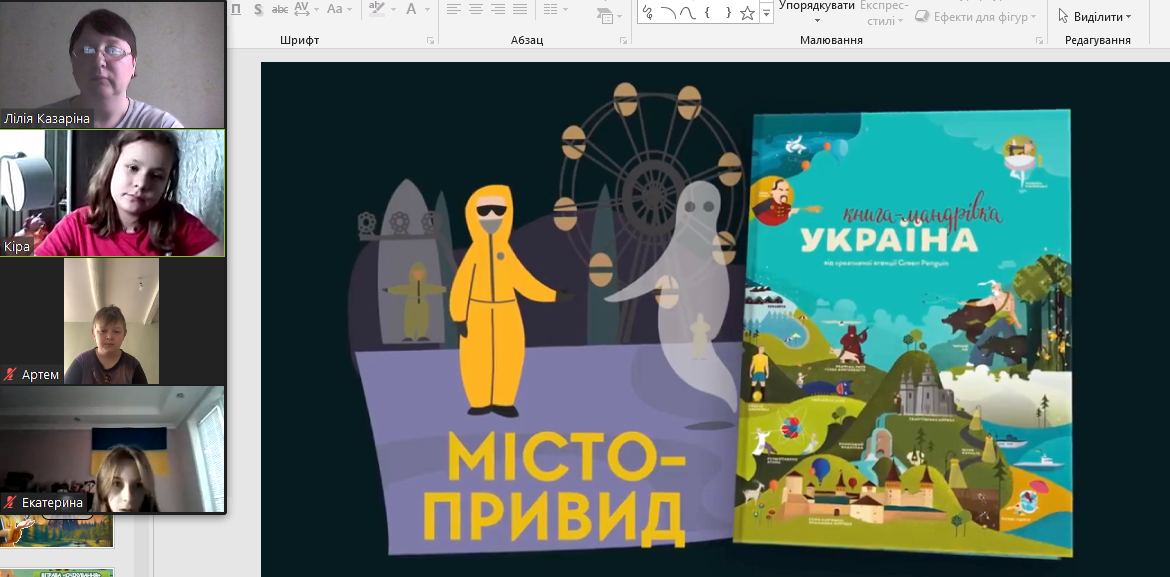
Task: Open the Ефекти для фігур menu
Action: (x=976, y=16)
